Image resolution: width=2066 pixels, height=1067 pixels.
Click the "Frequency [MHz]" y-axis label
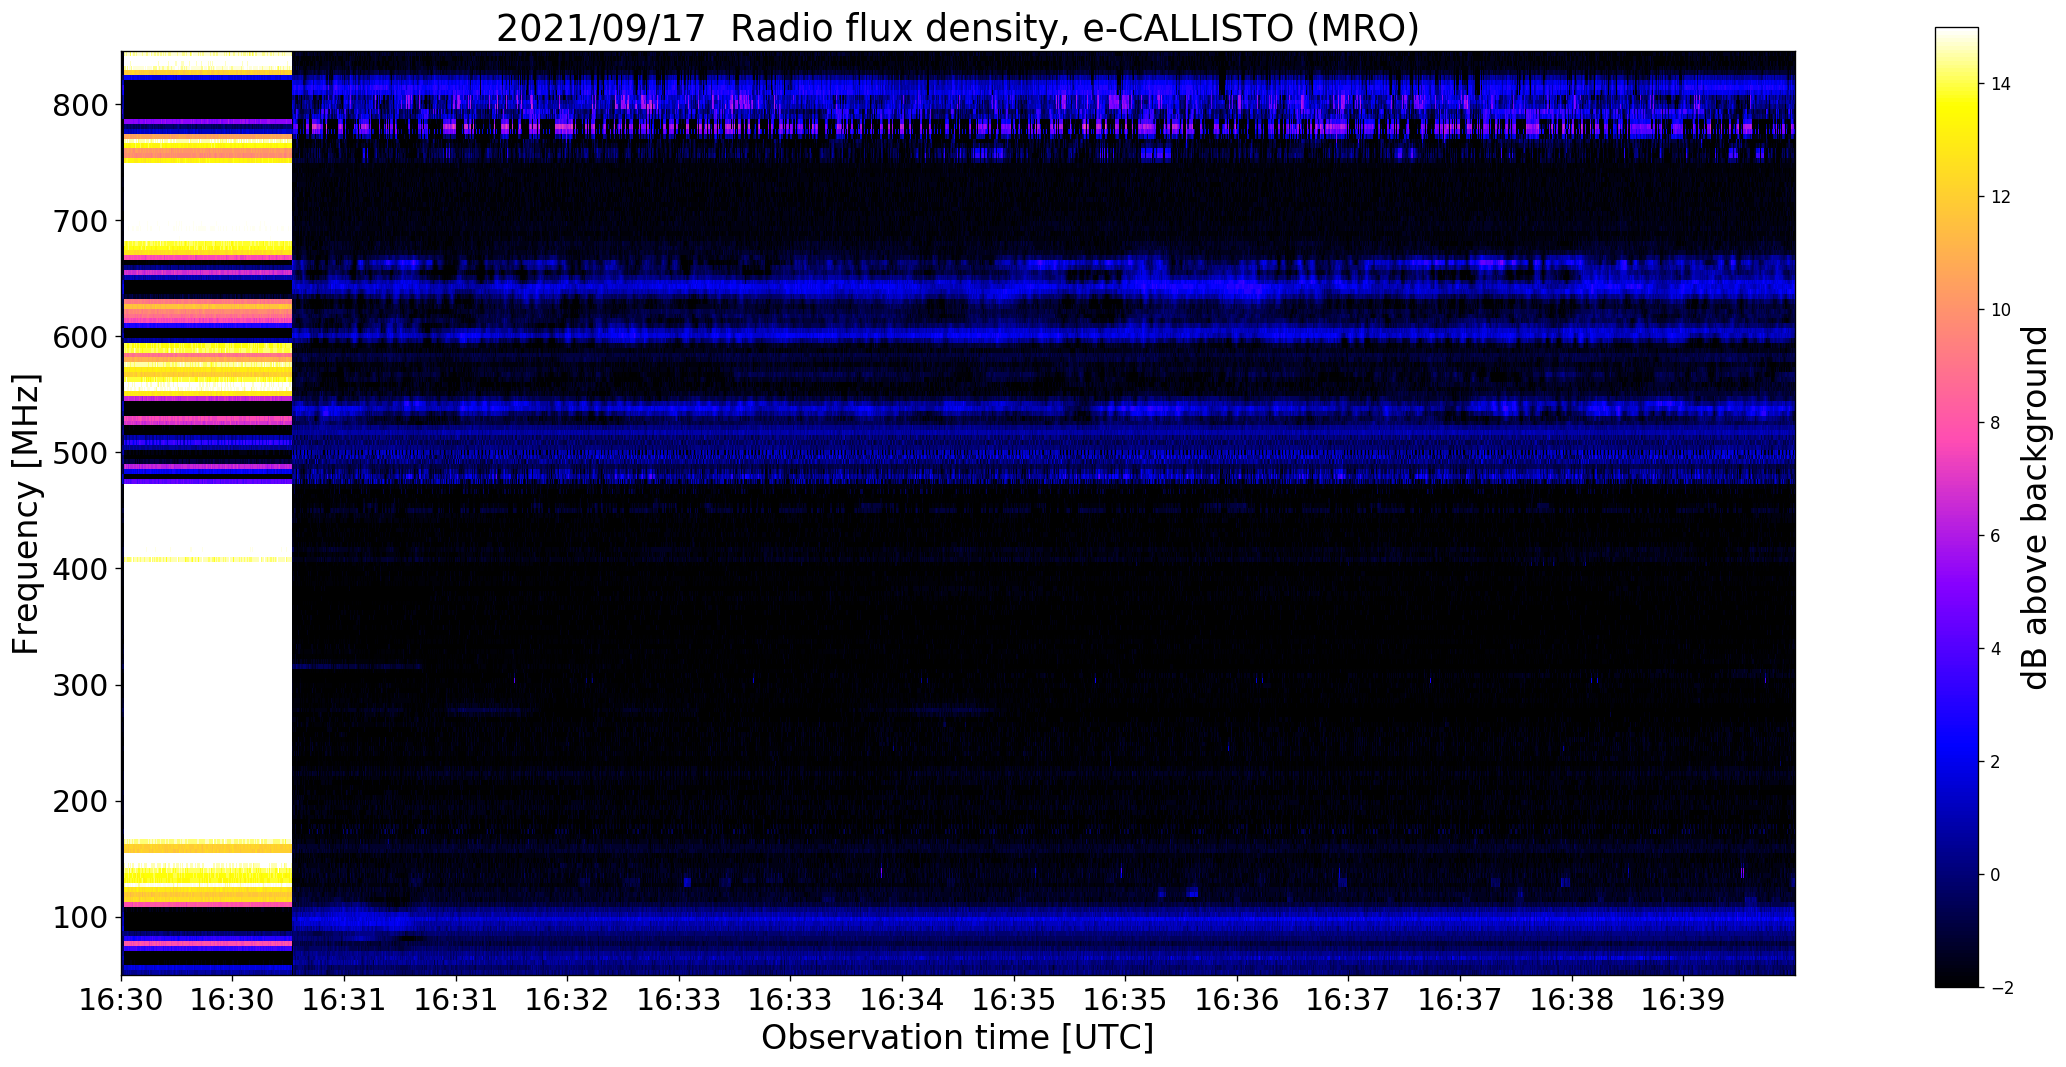pyautogui.click(x=25, y=514)
